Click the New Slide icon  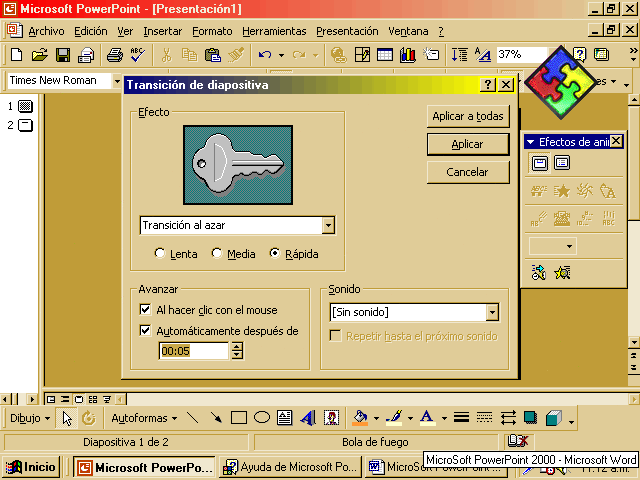[431, 55]
